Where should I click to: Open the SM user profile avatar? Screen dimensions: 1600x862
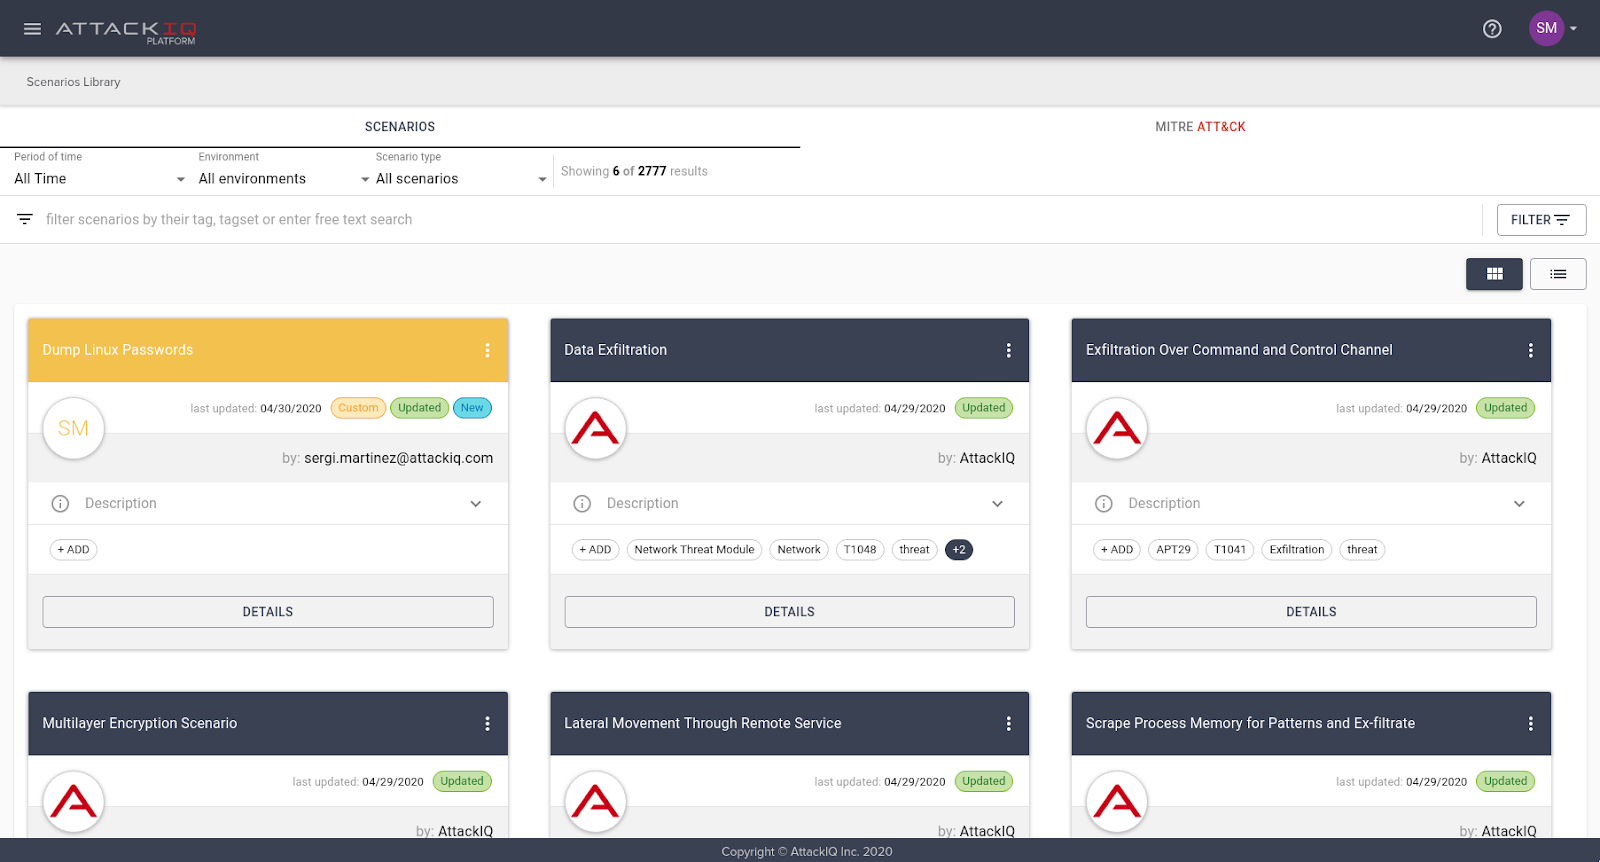tap(1546, 28)
